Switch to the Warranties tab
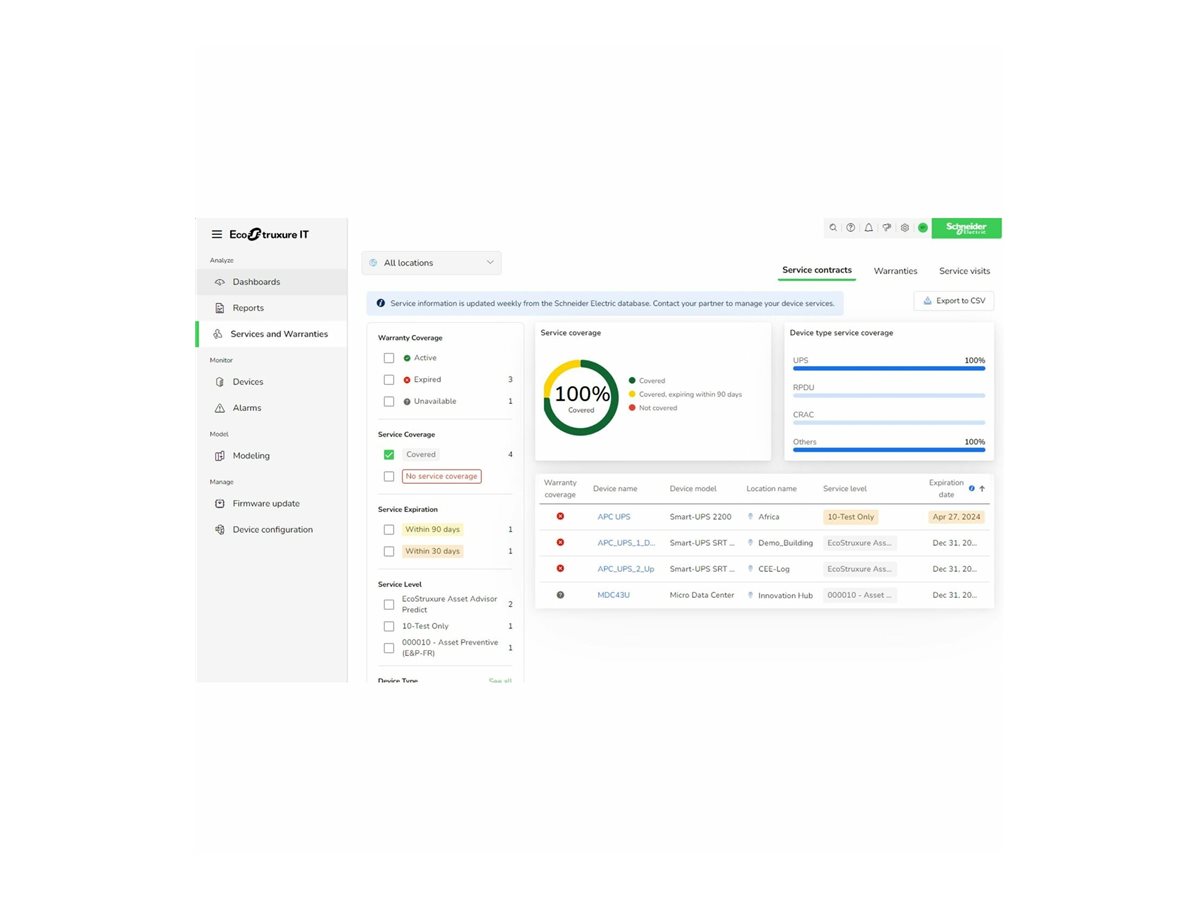 pos(895,271)
